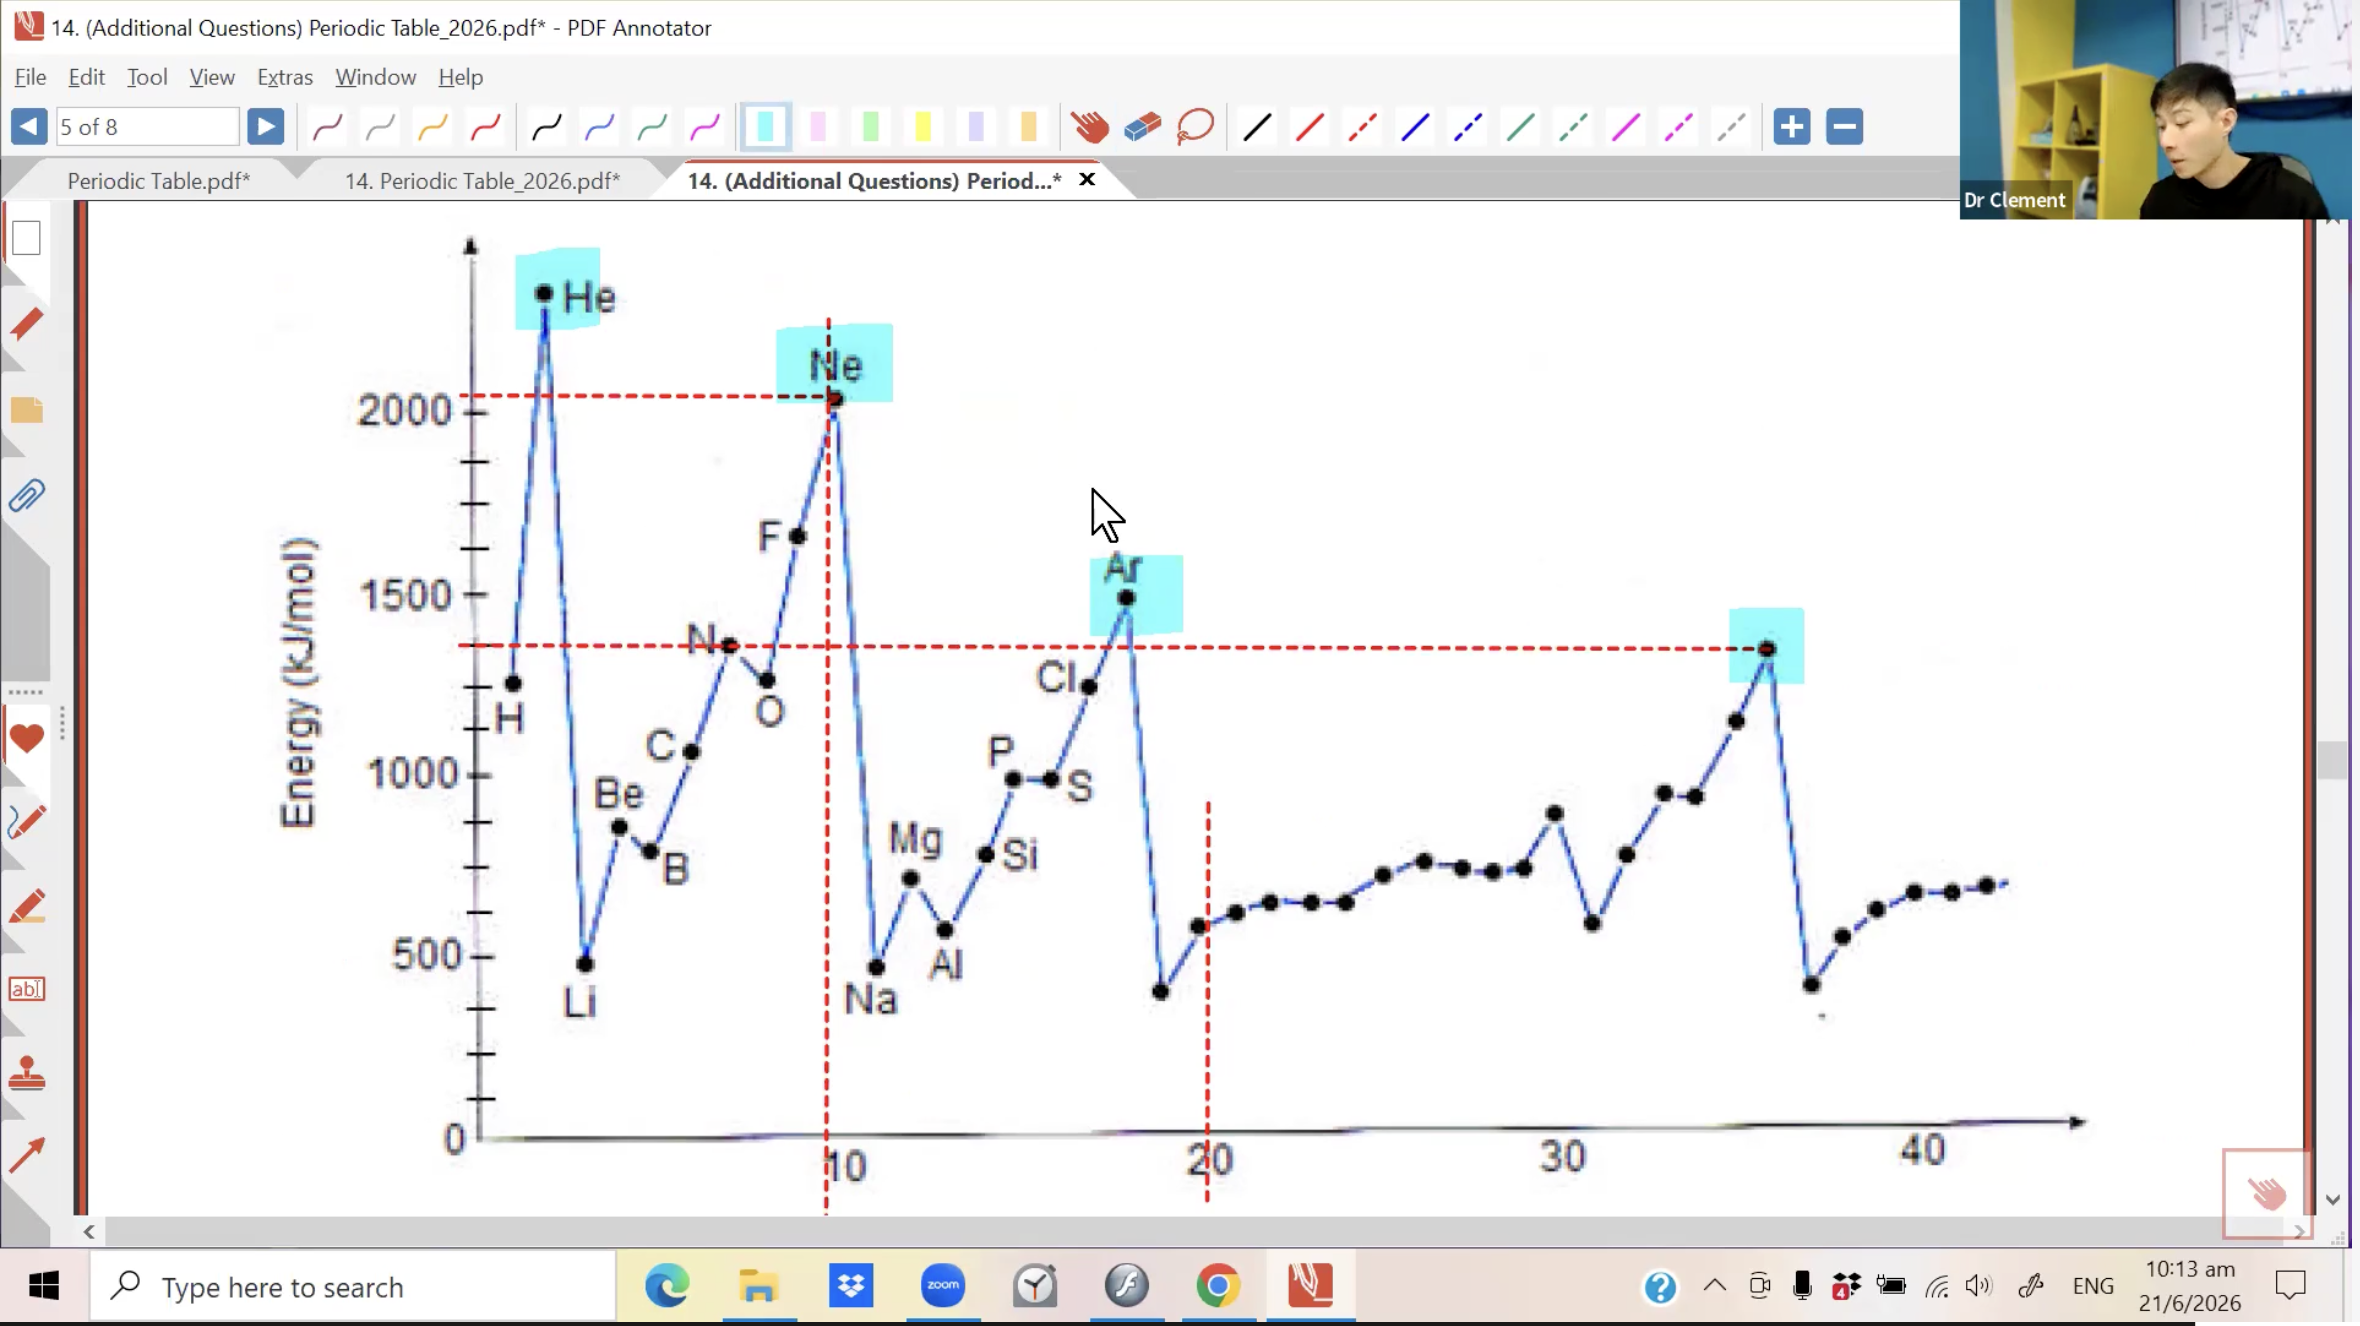Select the stamp tool in sidebar

27,1074
